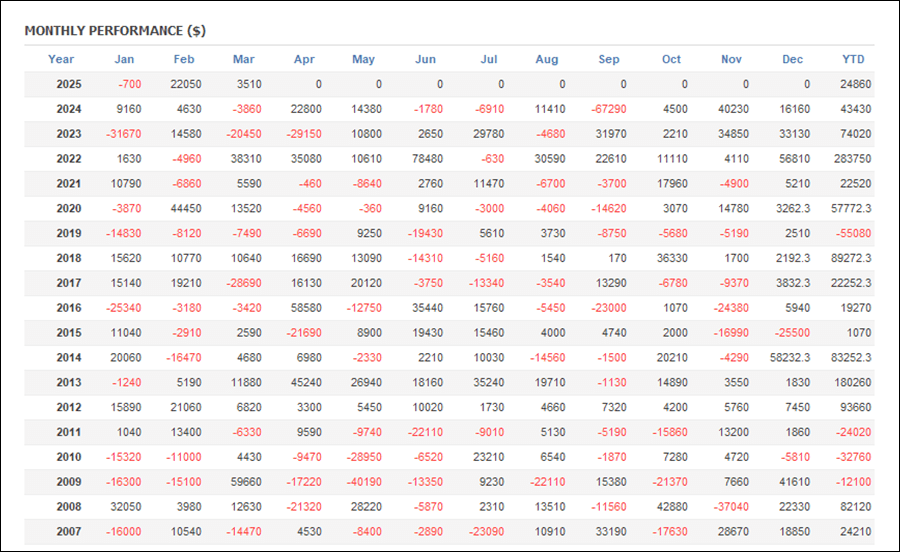Click the YTD column header
The image size is (900, 552).
point(853,59)
